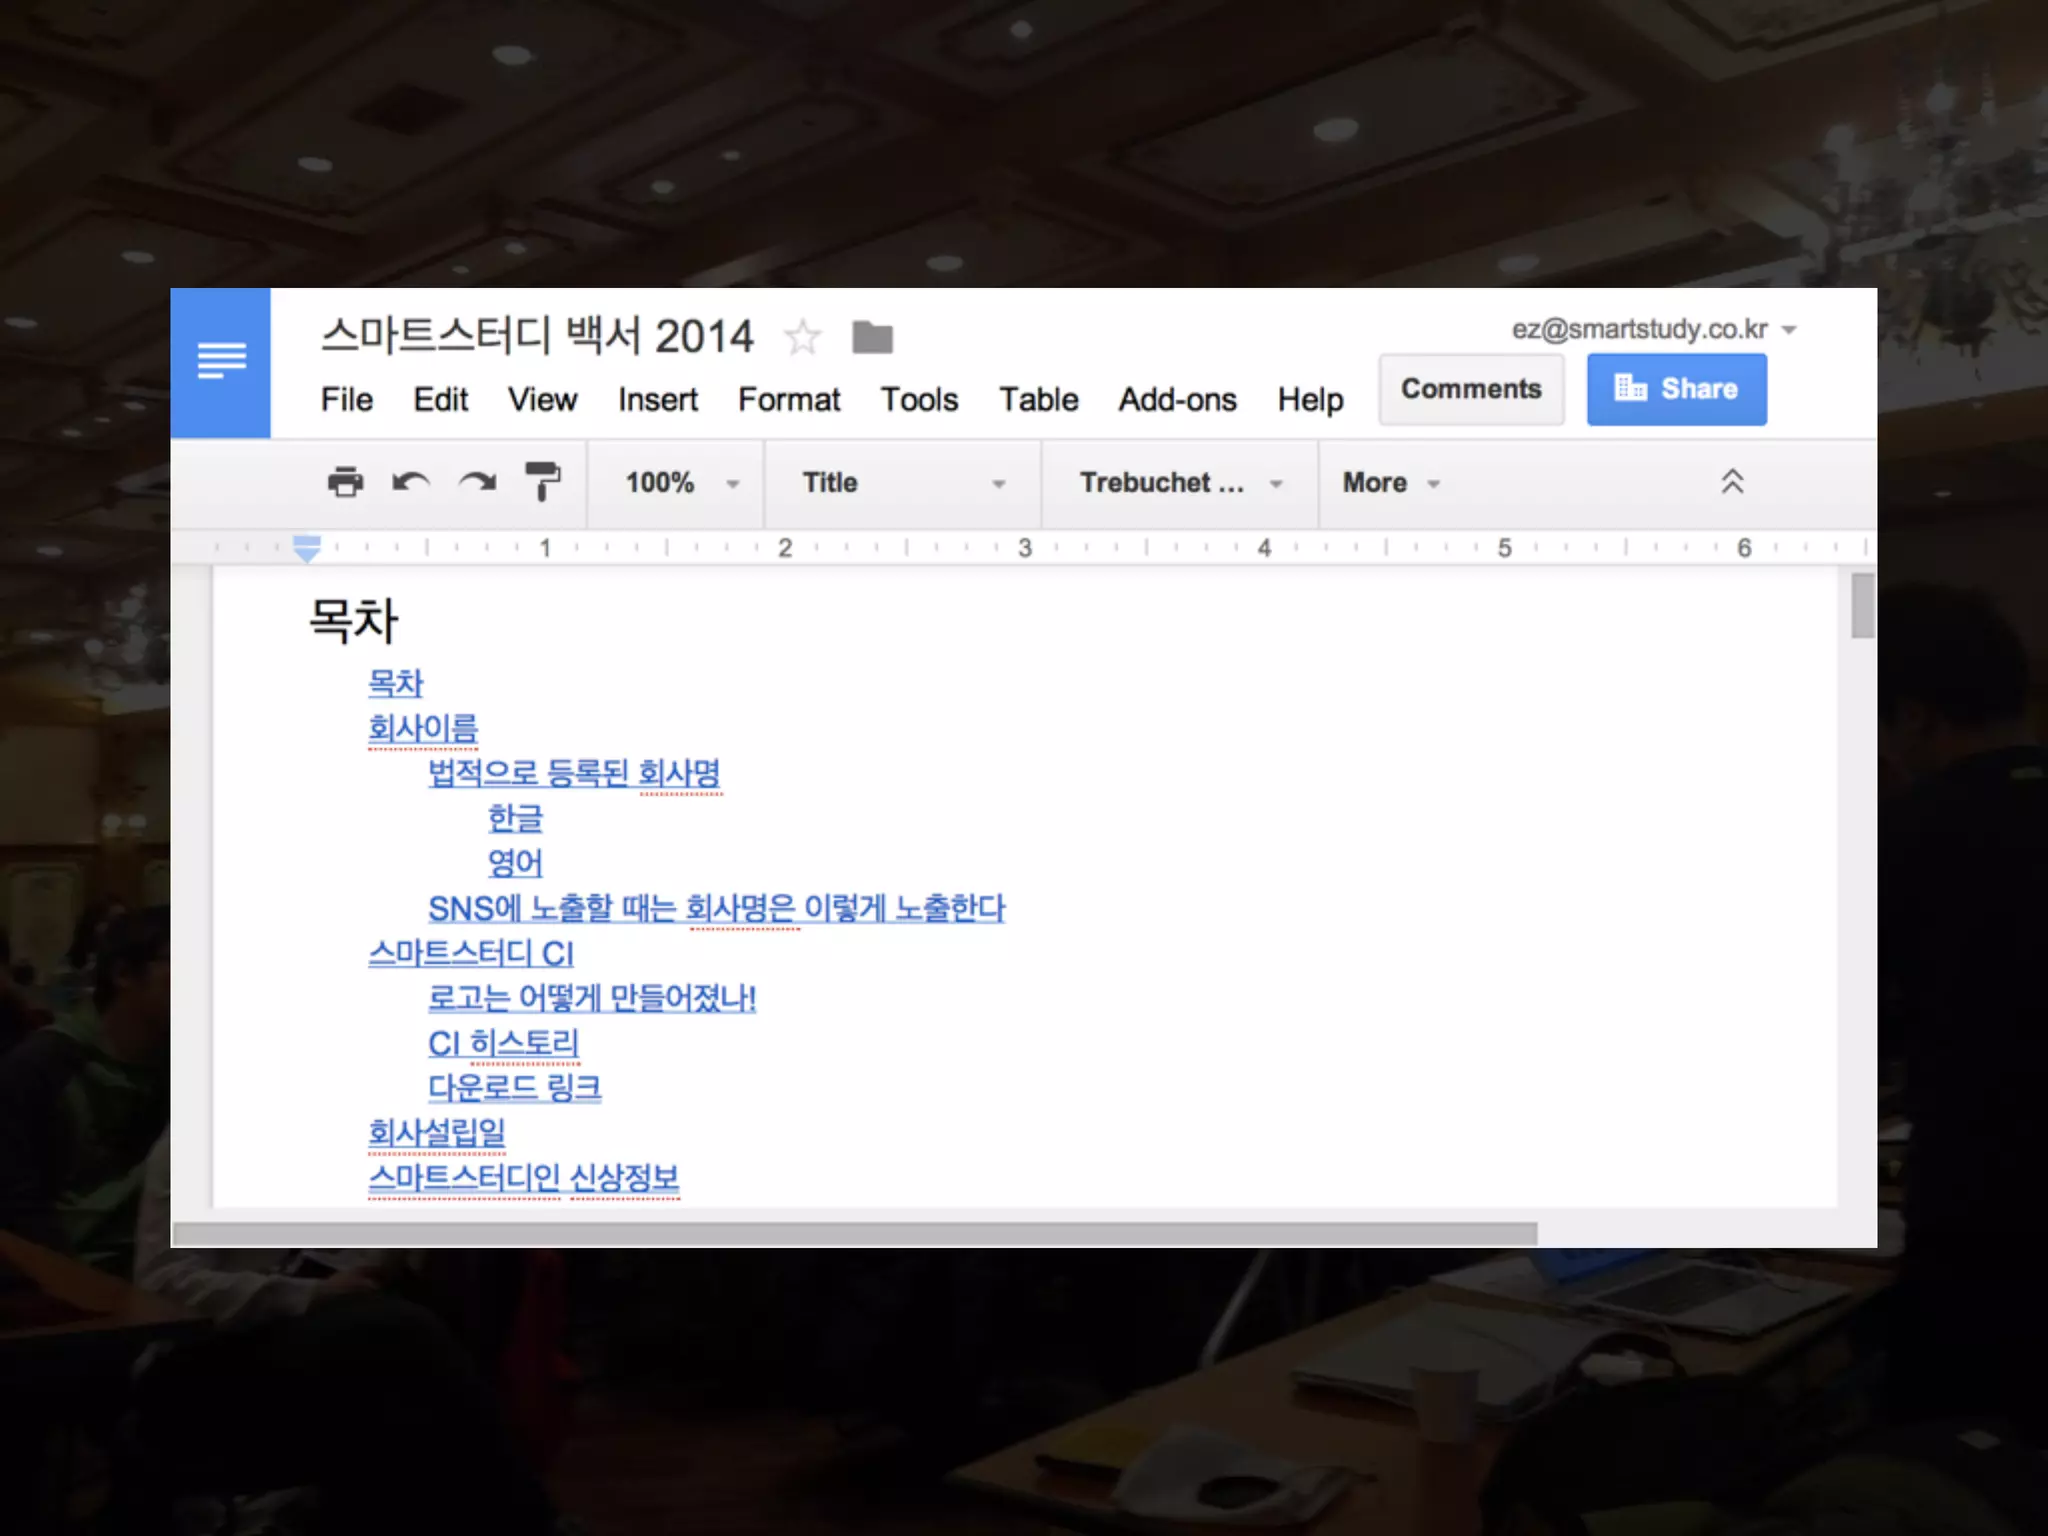The width and height of the screenshot is (2048, 1536).
Task: Open the Add-ons menu
Action: coord(1176,400)
